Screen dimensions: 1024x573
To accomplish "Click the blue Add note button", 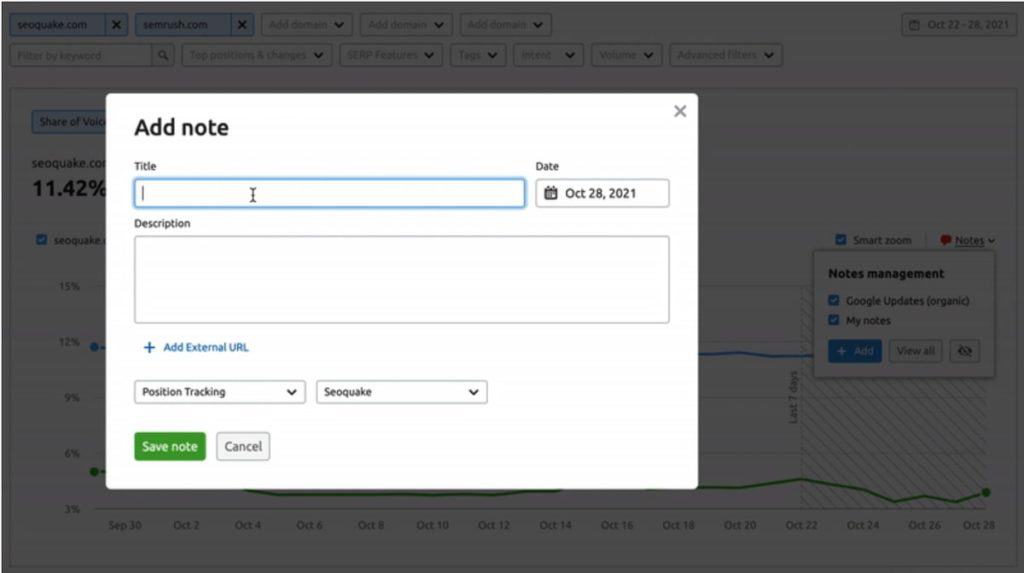I will (x=855, y=351).
